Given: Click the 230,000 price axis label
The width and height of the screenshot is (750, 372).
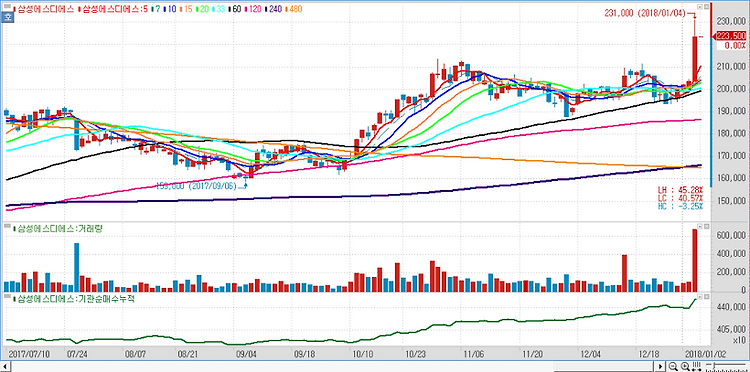Looking at the screenshot, I should (x=731, y=22).
